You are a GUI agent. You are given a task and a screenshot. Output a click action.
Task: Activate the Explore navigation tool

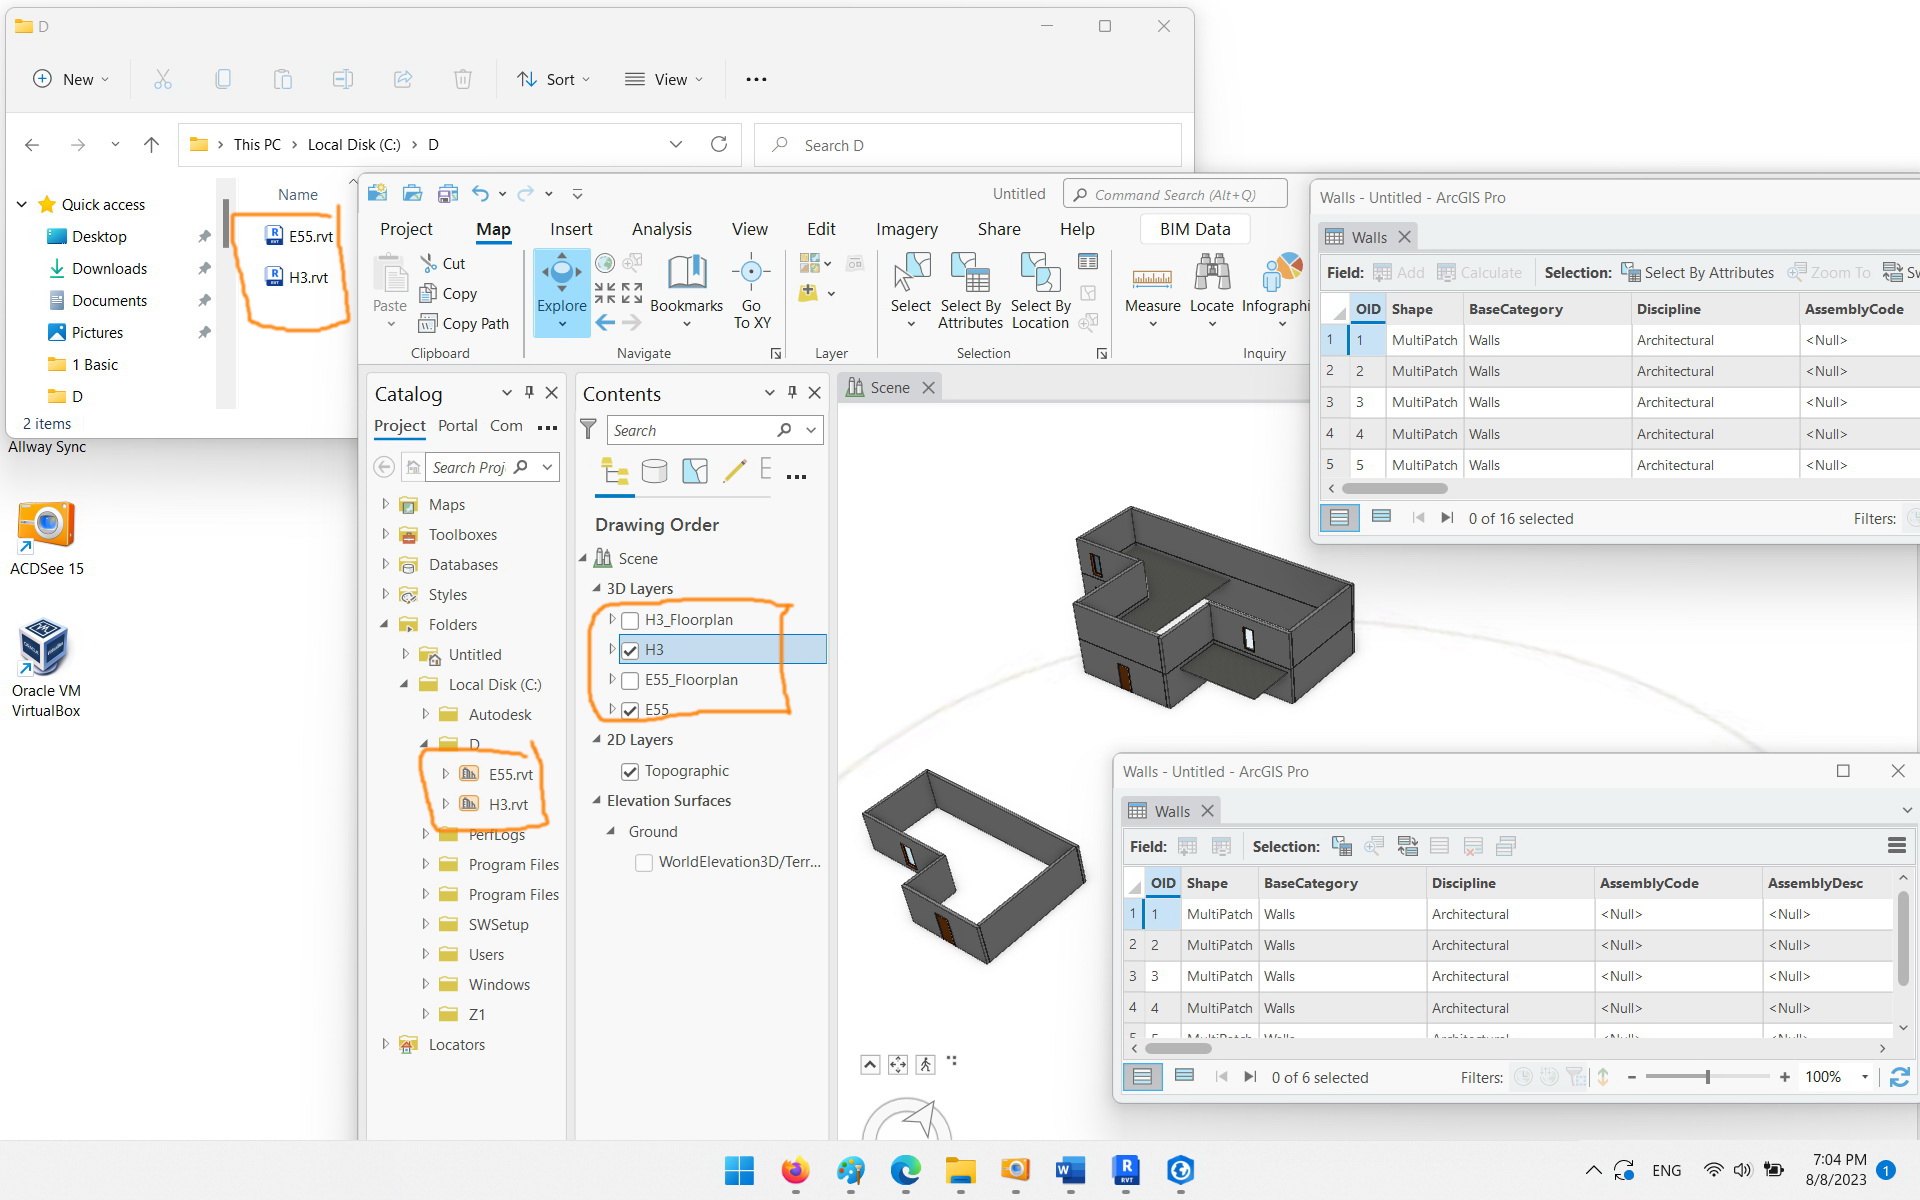click(561, 285)
